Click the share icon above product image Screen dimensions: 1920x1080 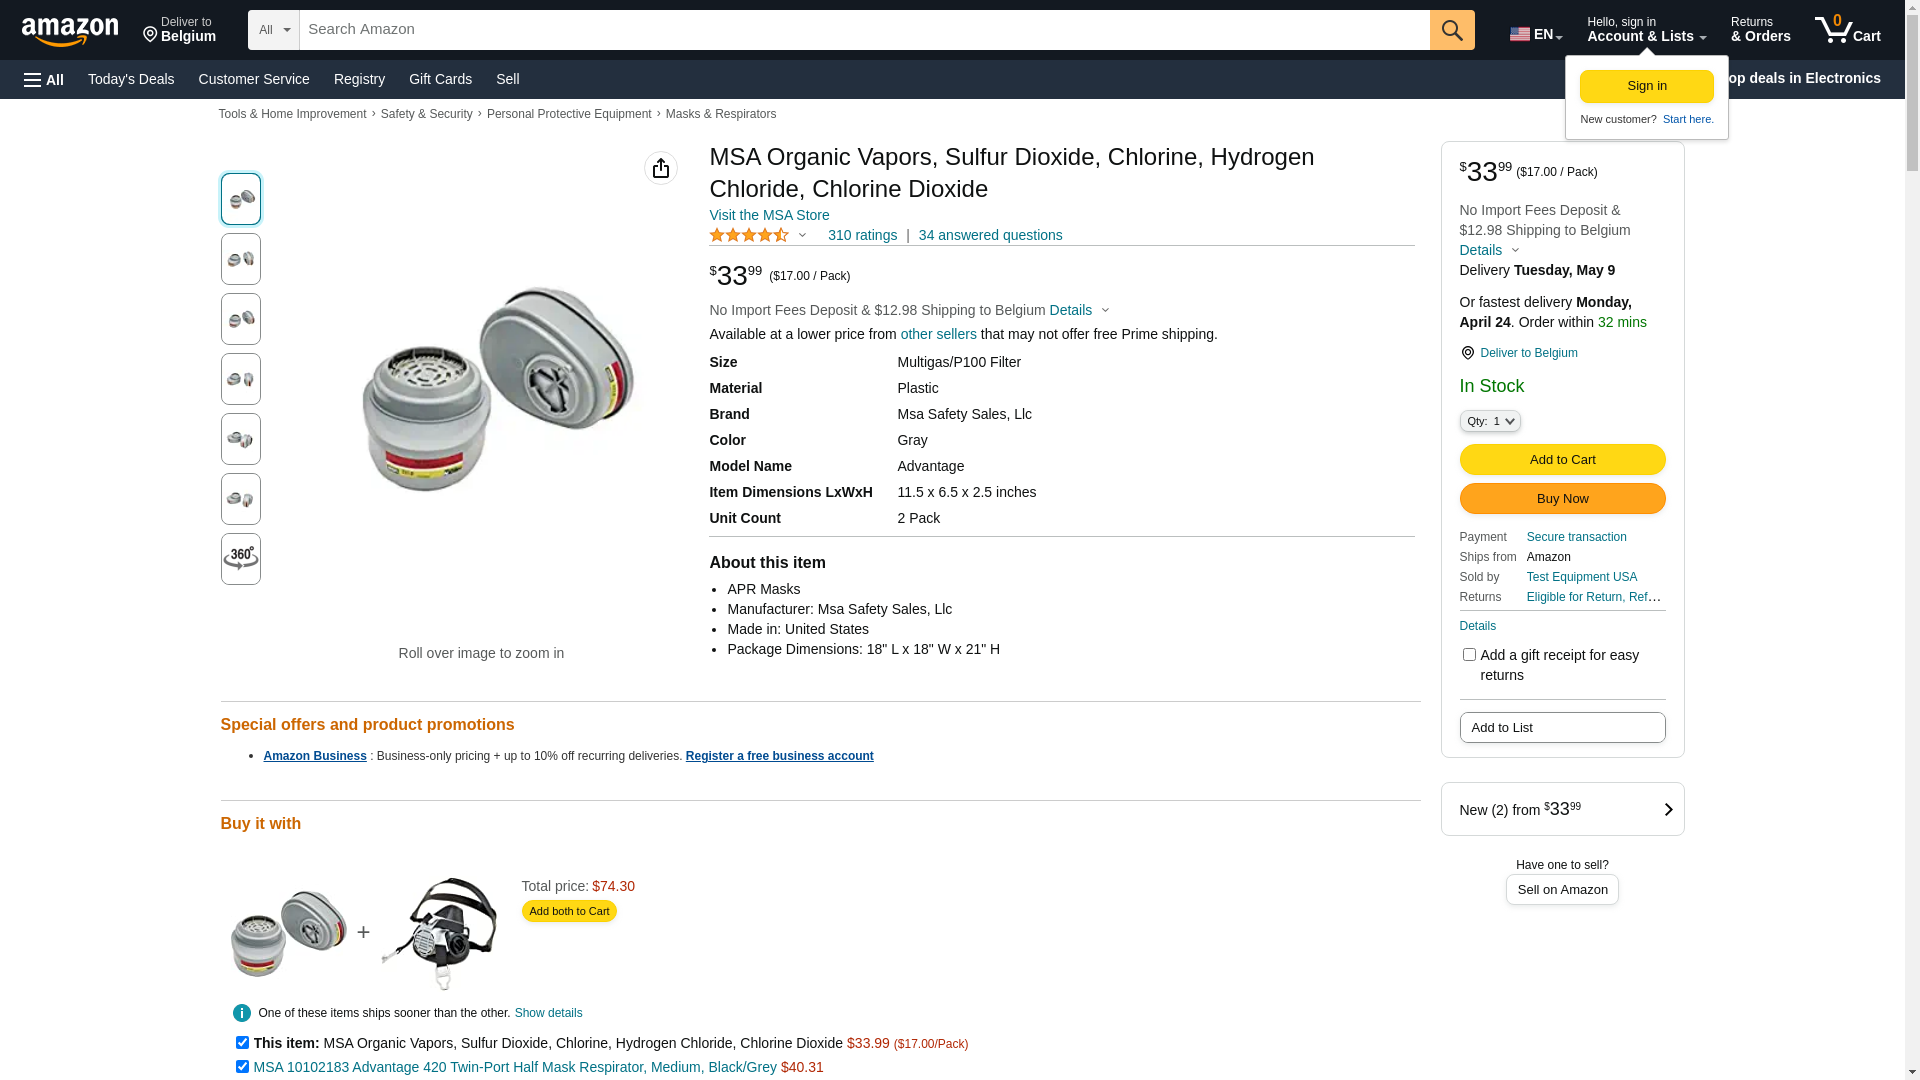click(x=661, y=168)
